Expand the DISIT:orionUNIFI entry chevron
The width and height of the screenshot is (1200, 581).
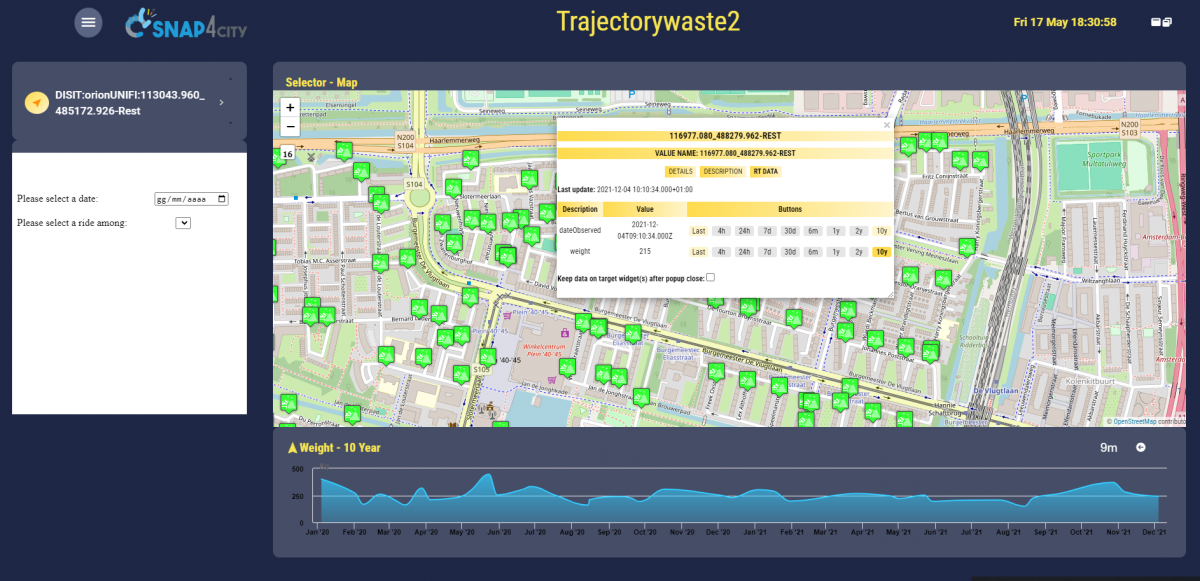coord(221,103)
